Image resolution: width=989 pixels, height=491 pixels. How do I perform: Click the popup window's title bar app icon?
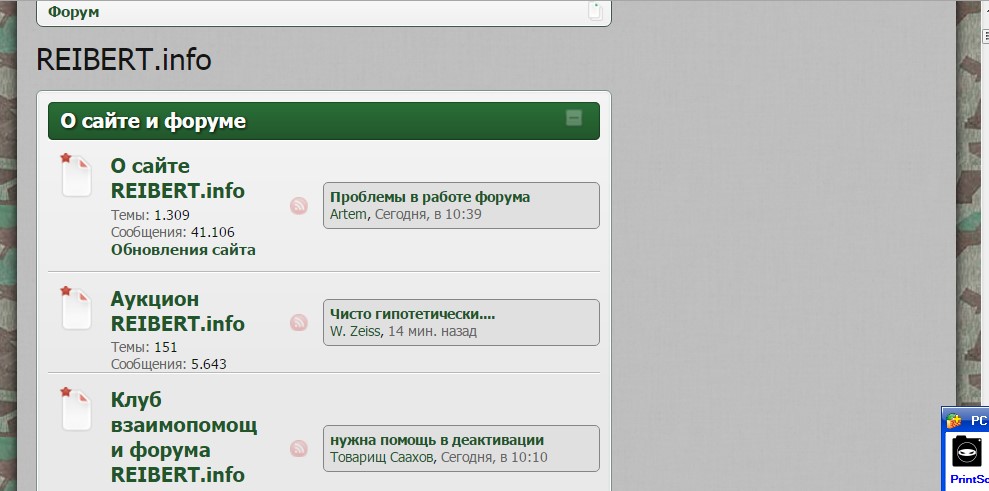(954, 420)
